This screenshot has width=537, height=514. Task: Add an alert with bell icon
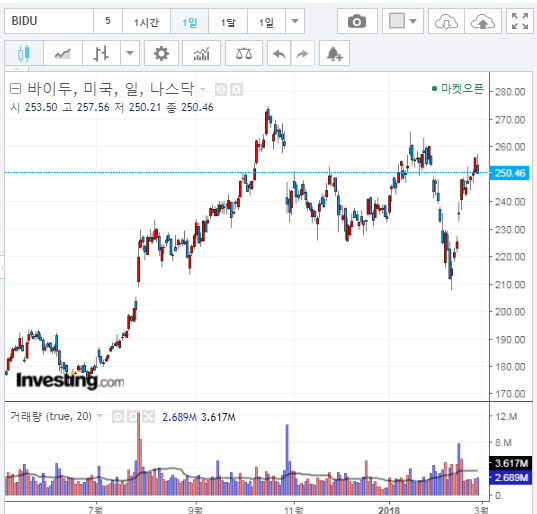click(334, 53)
